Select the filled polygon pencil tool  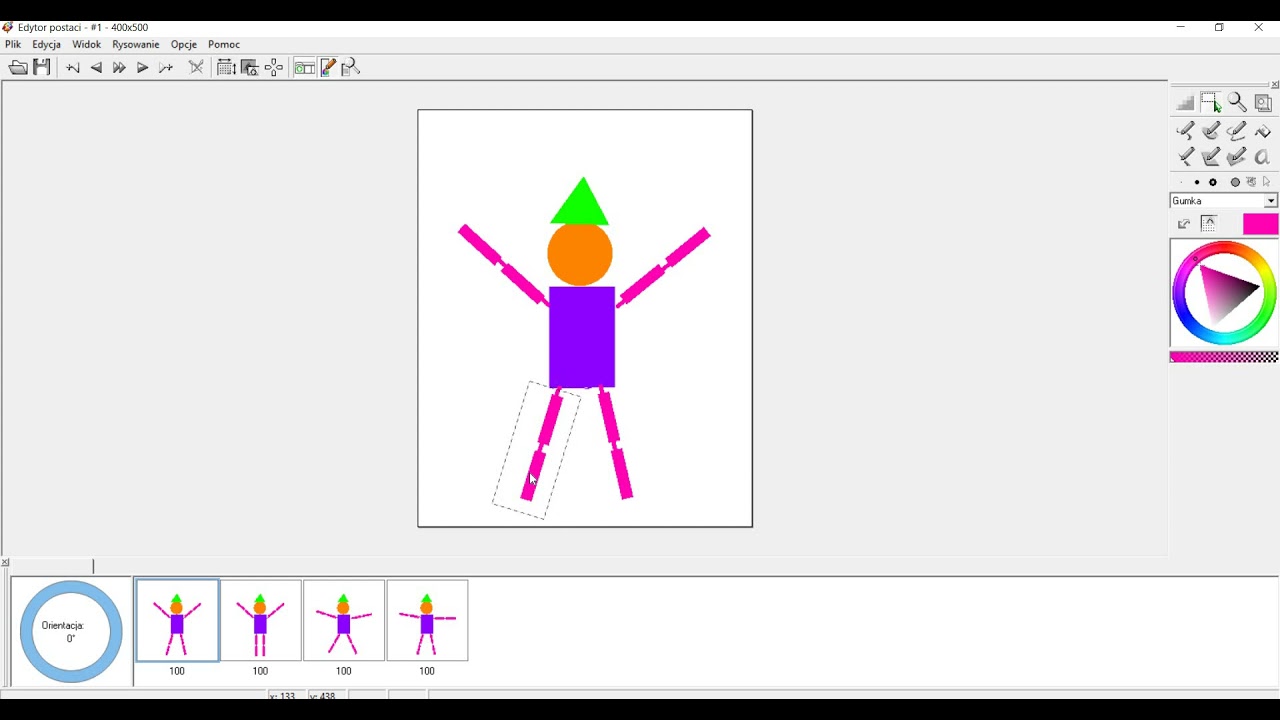tap(1237, 156)
